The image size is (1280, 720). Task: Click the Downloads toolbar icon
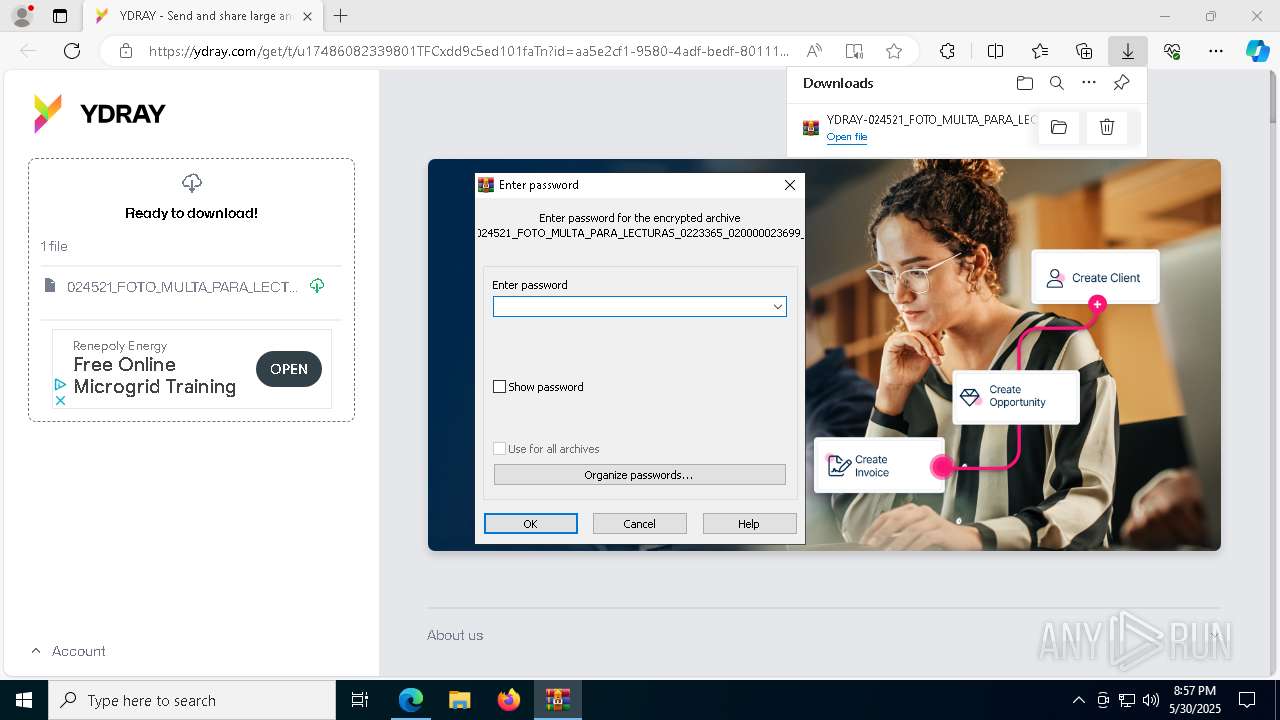1127,51
